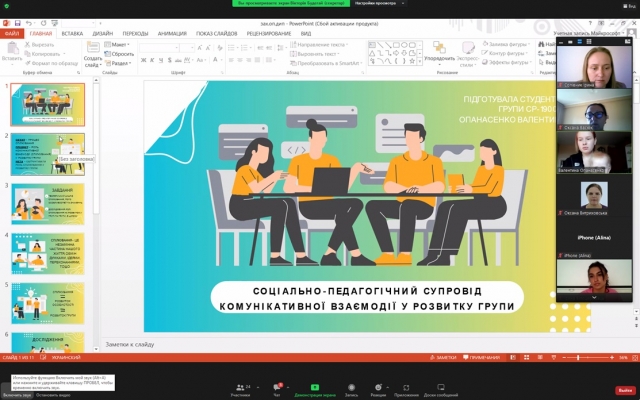Open Zoom Participants (Участники) panel
Viewport: 640px width, 400px height.
(240, 390)
